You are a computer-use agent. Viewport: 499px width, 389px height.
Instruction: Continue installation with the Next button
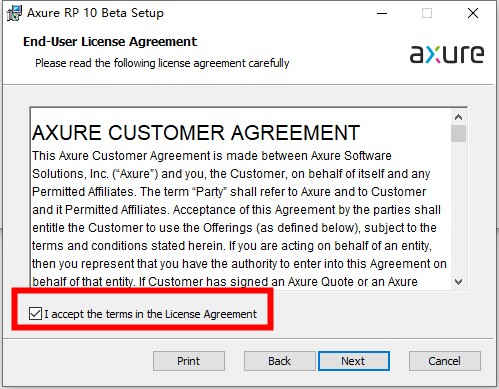point(354,361)
